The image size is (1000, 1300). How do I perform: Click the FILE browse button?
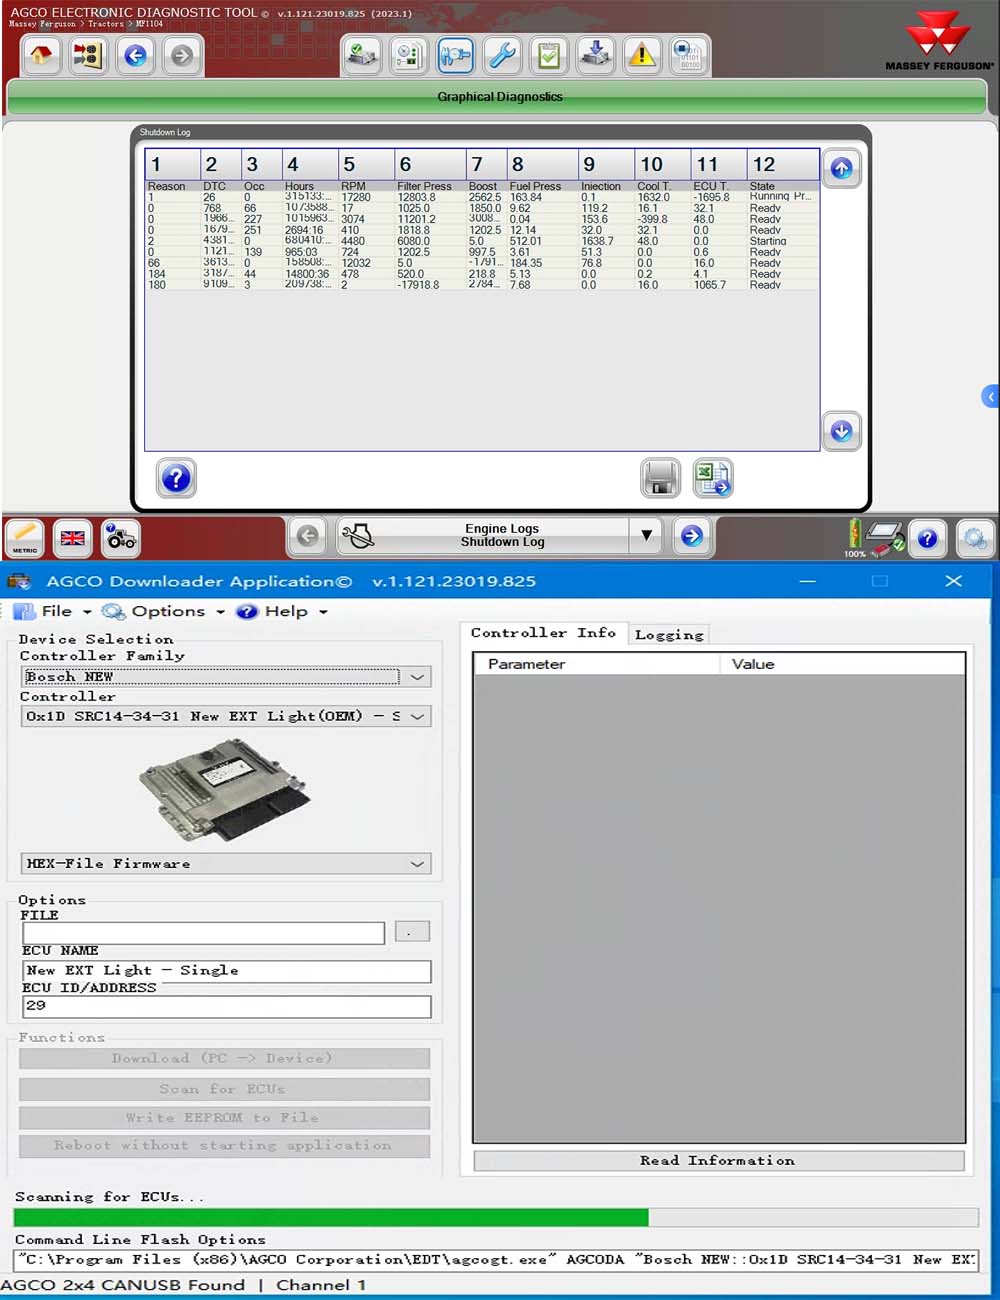coord(412,932)
